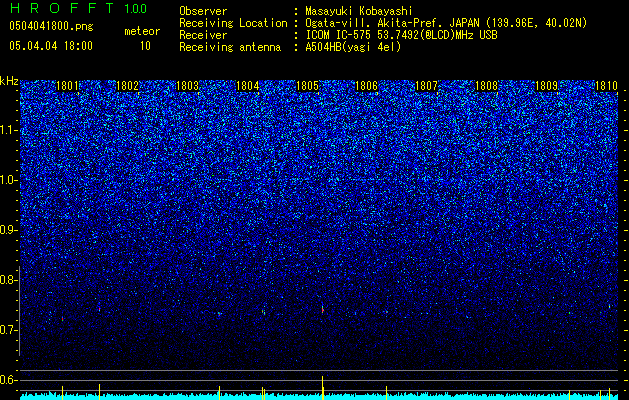Click the 1808 time axis label
This screenshot has height=400, width=629.
(x=486, y=86)
